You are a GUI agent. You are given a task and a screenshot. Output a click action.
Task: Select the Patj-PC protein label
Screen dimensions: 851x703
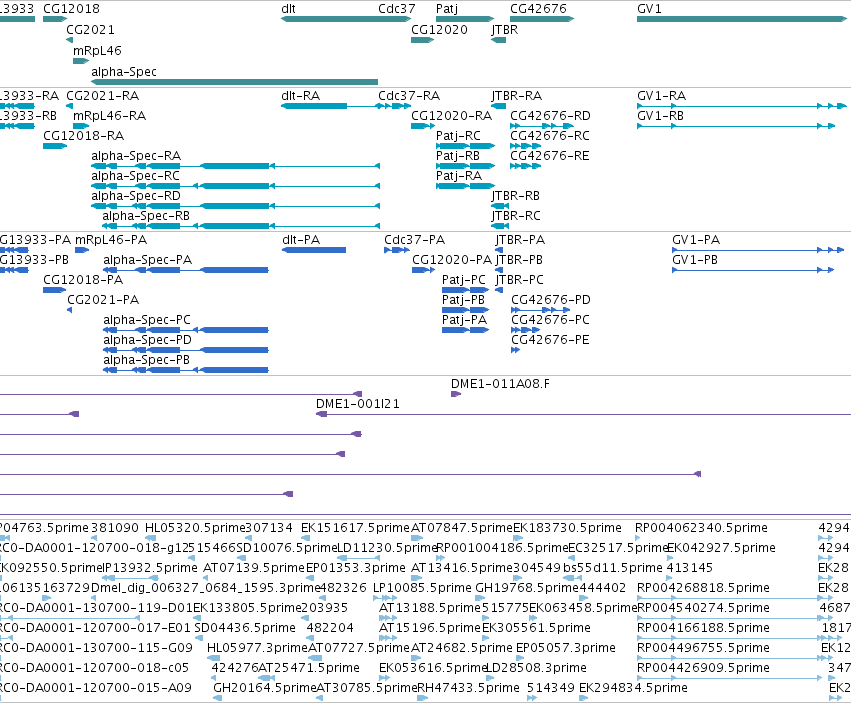(x=464, y=280)
